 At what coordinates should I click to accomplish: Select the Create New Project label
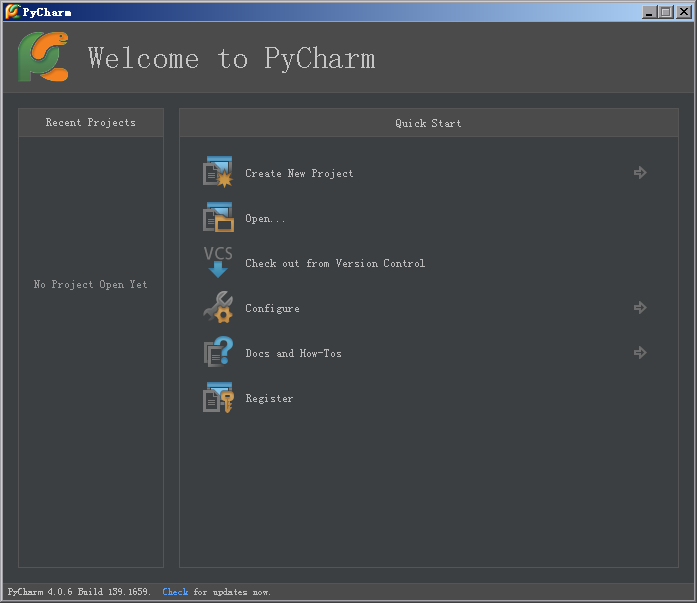point(299,173)
